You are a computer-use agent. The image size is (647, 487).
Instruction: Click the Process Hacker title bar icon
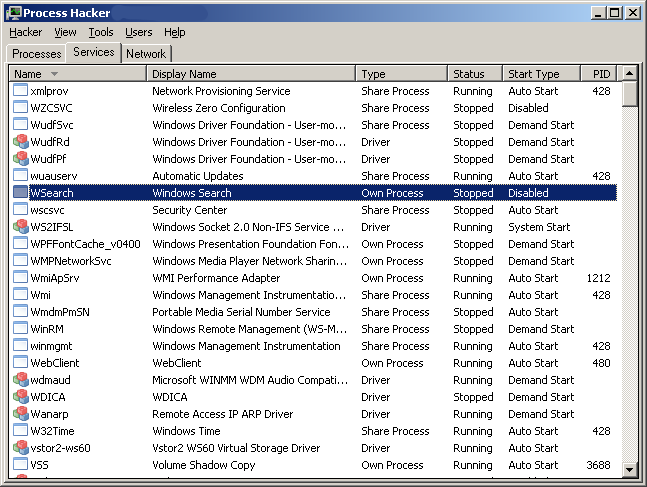coord(14,13)
